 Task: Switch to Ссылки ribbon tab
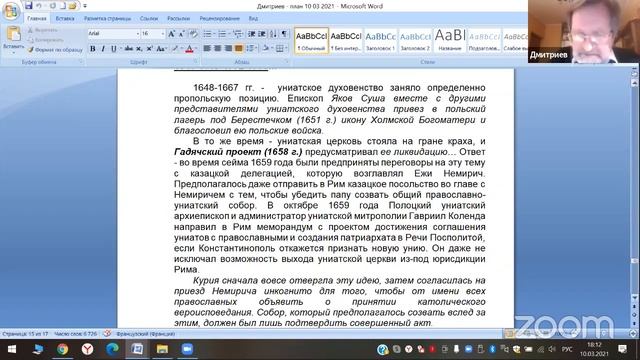[149, 19]
